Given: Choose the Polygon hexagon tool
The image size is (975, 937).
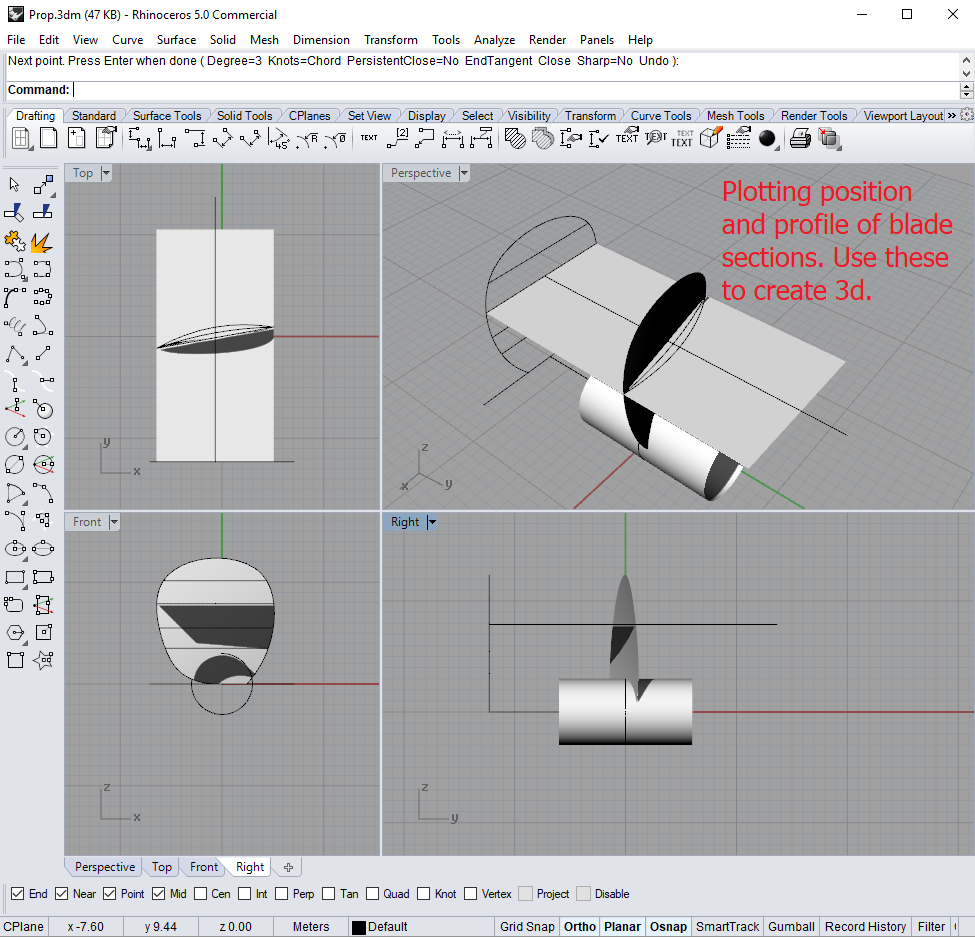Looking at the screenshot, I should pyautogui.click(x=14, y=632).
